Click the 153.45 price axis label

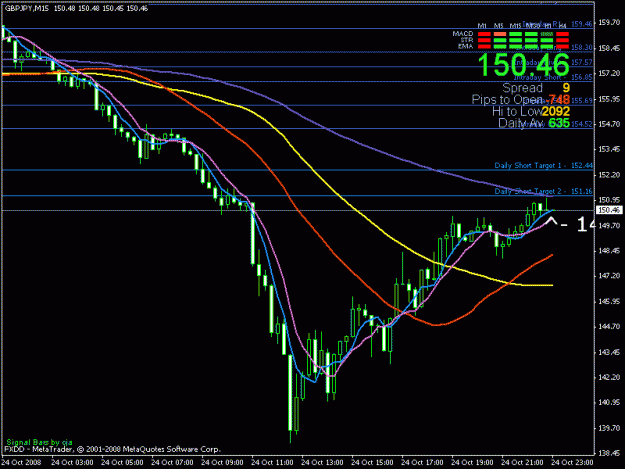(609, 149)
